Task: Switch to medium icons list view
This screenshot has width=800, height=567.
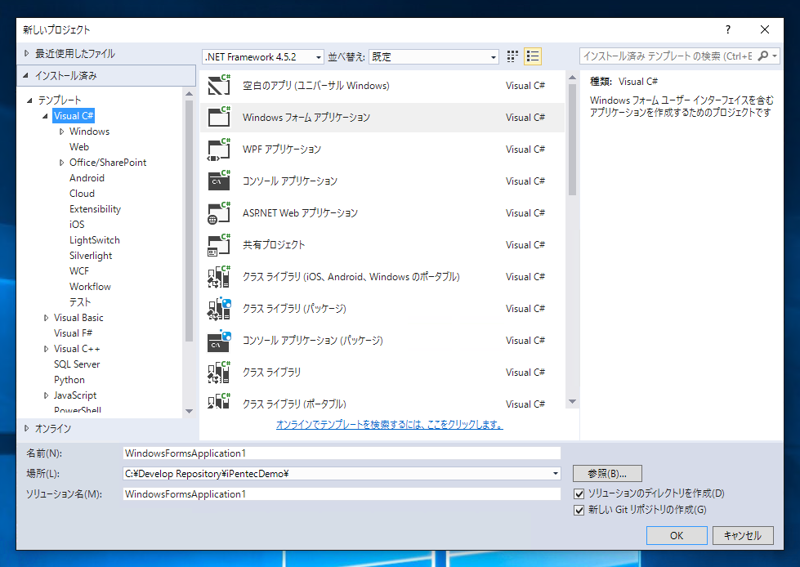Action: click(533, 56)
